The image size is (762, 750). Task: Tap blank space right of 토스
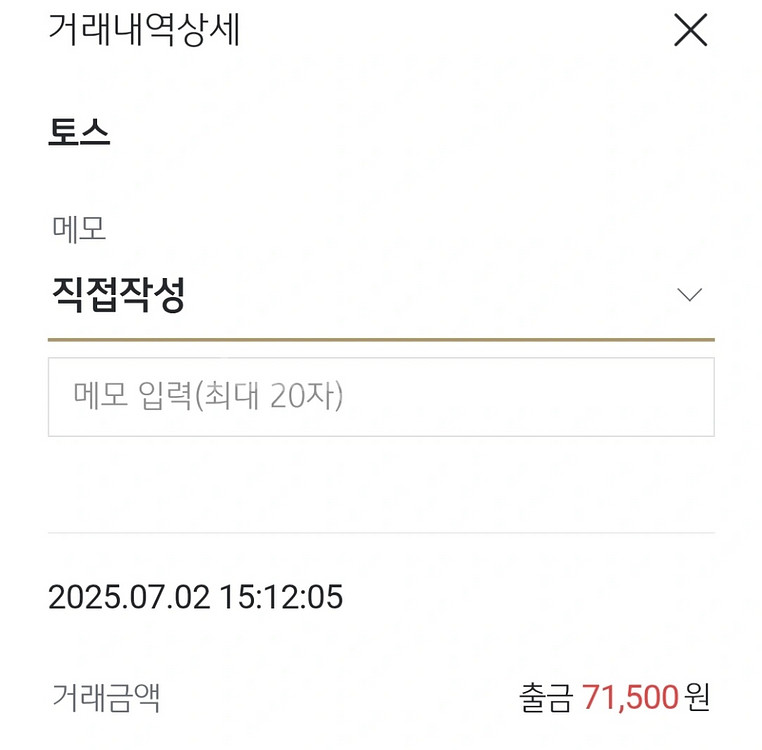(400, 133)
